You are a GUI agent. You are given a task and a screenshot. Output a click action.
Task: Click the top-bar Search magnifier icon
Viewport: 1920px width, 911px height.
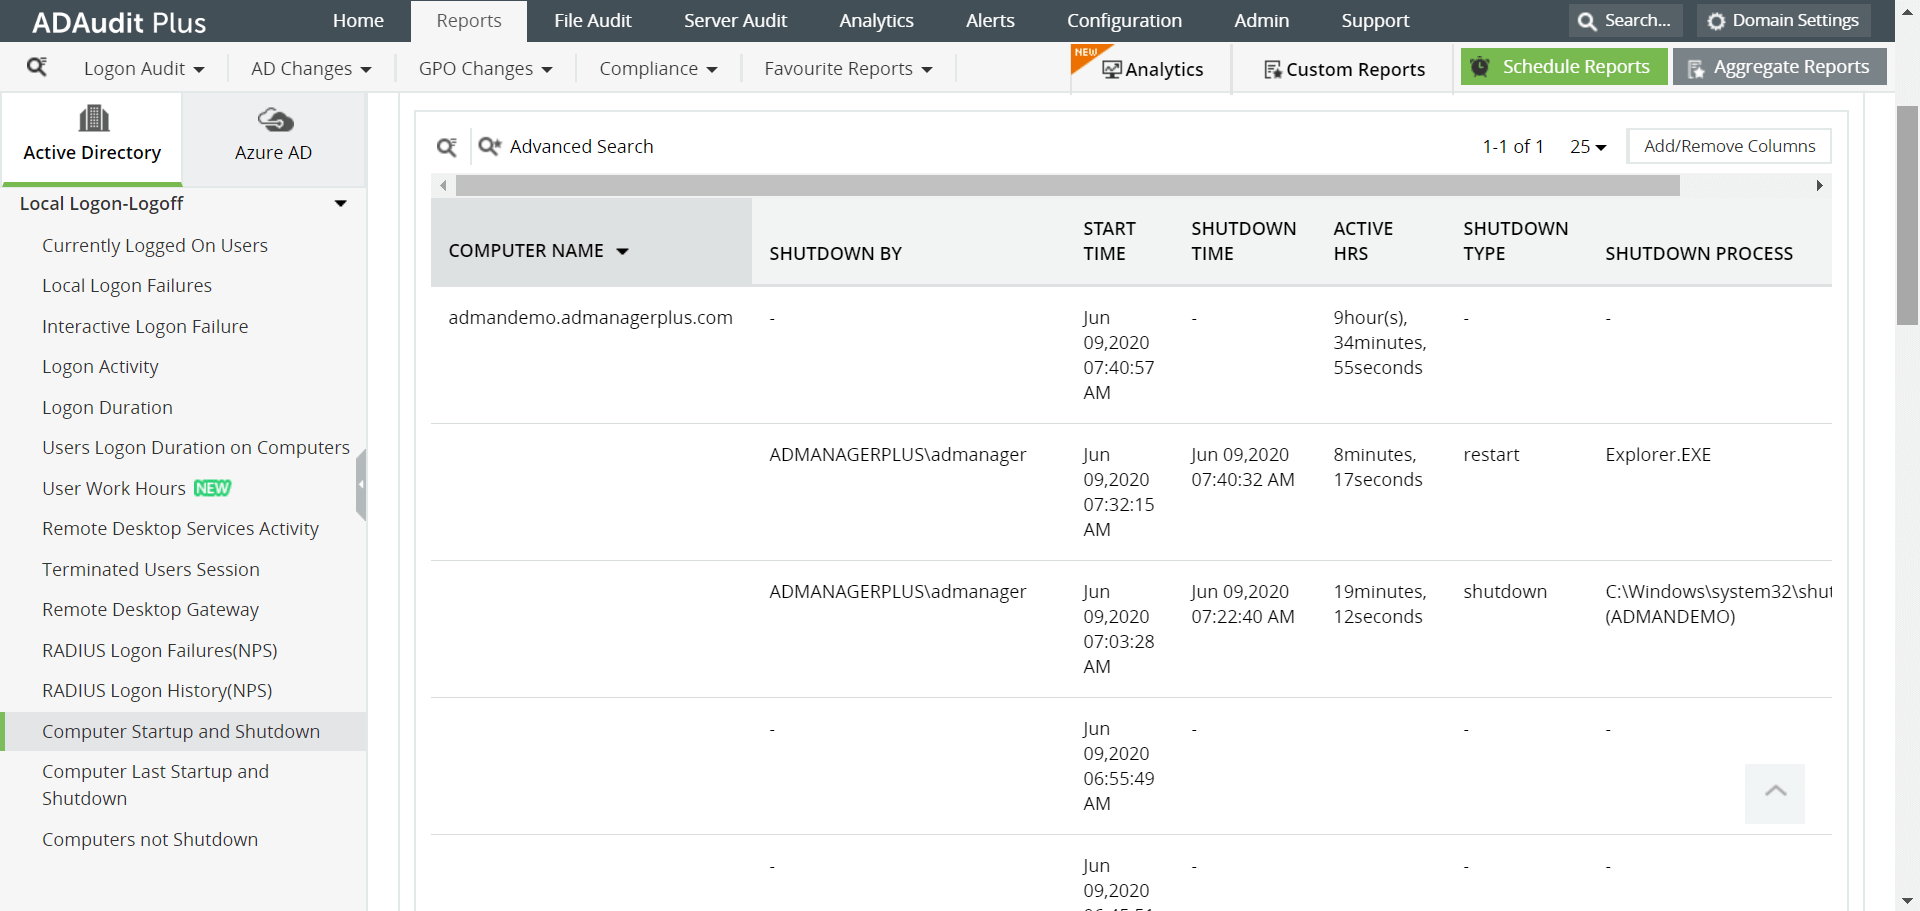click(x=1587, y=21)
